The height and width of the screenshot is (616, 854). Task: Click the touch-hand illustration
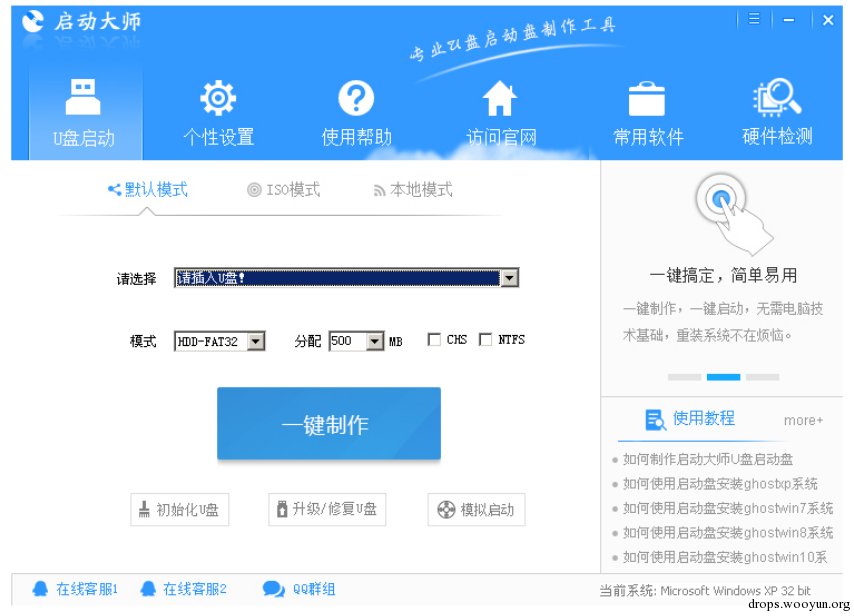pos(734,214)
